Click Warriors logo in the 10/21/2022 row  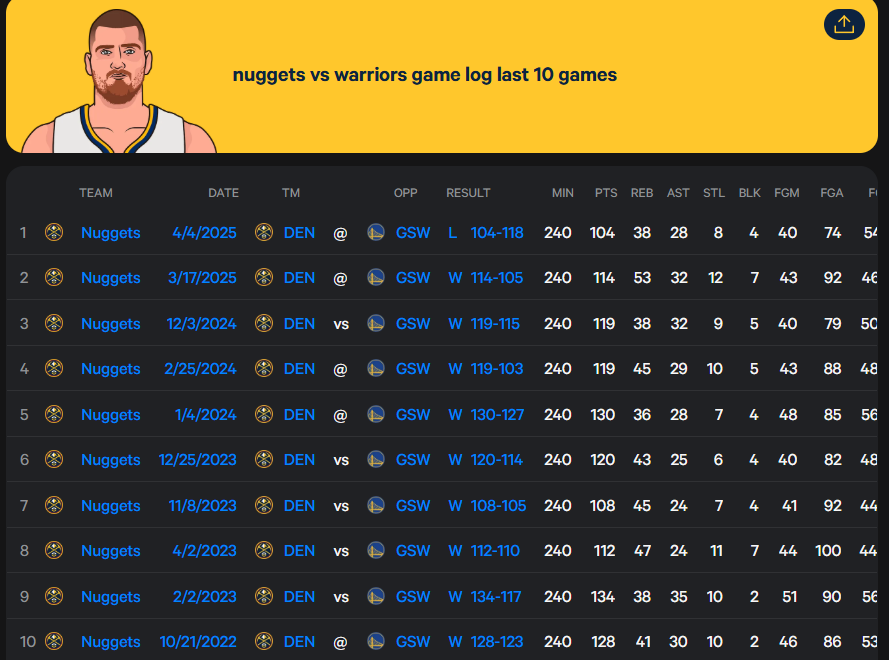pyautogui.click(x=376, y=641)
